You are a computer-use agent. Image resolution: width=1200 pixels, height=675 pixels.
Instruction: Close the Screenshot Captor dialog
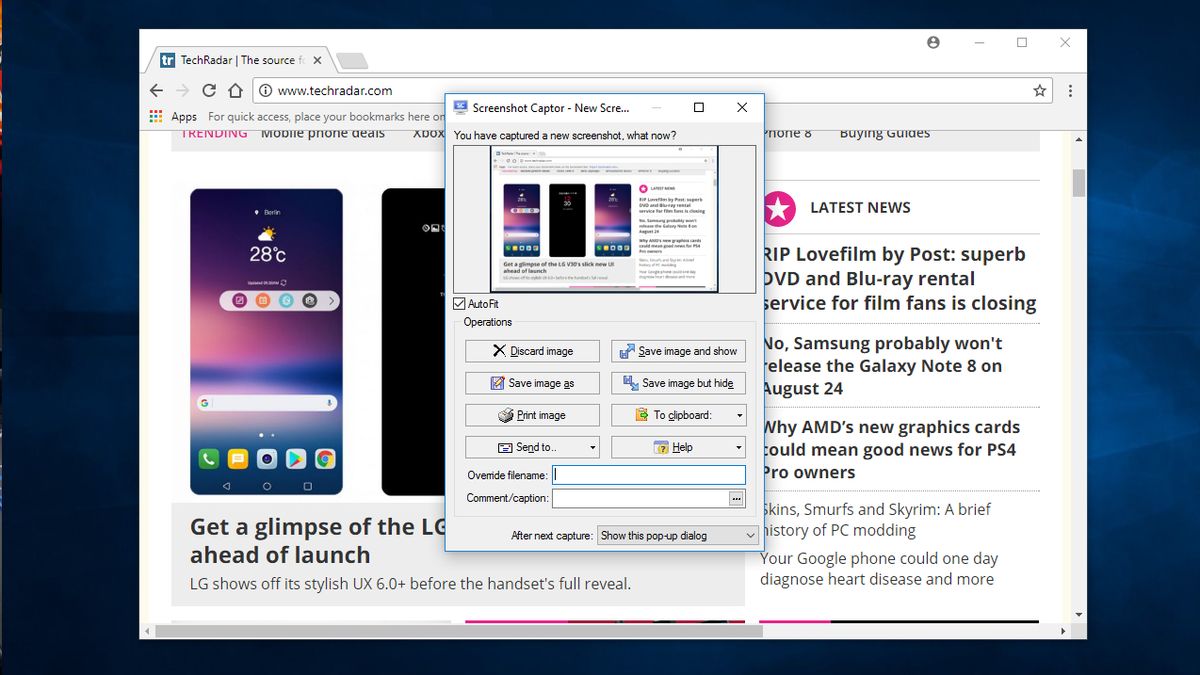pos(742,108)
